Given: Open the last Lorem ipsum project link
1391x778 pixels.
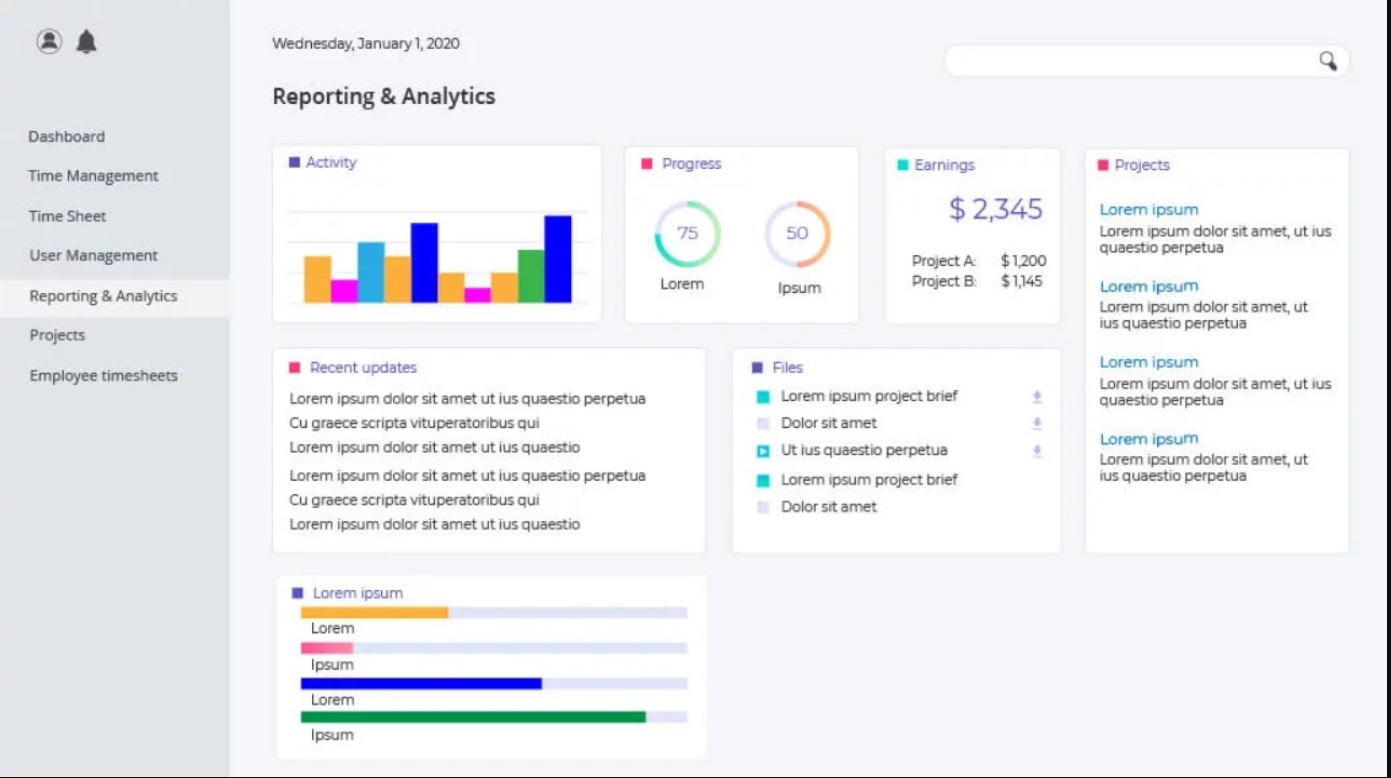Looking at the screenshot, I should [x=1147, y=438].
